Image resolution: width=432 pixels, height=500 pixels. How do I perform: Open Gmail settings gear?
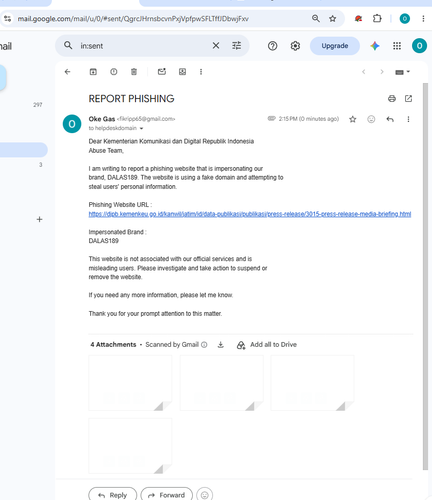click(295, 46)
